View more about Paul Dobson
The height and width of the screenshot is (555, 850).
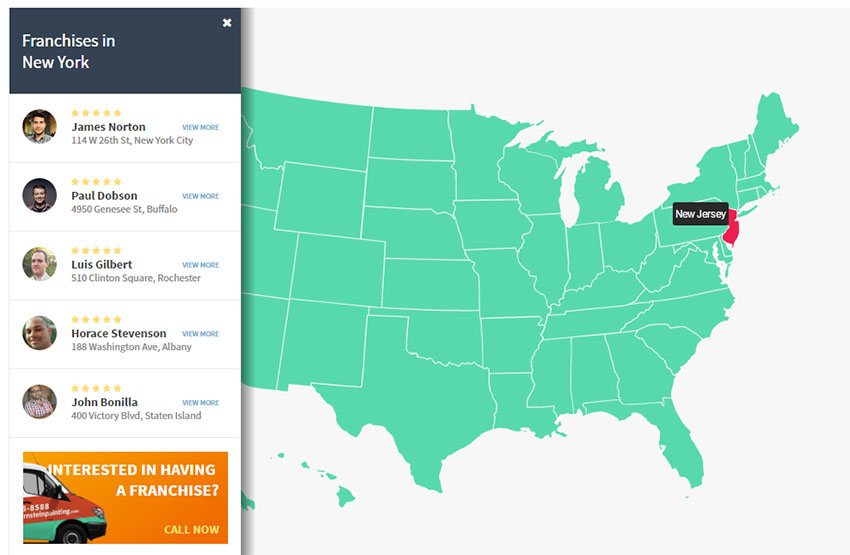click(201, 196)
